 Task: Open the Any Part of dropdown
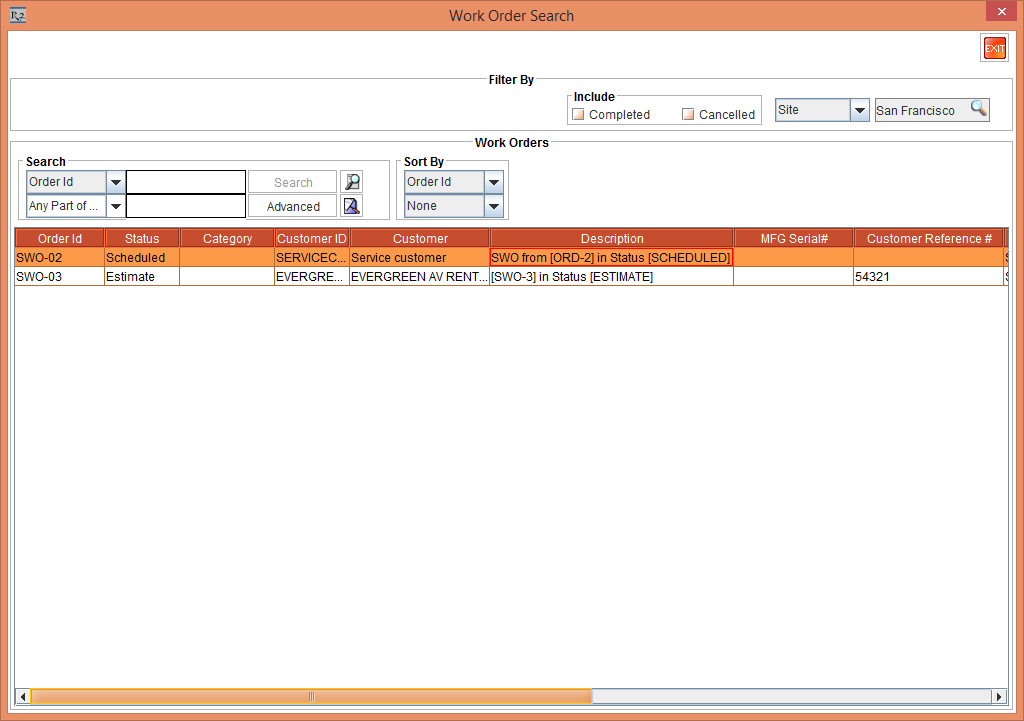pos(115,205)
